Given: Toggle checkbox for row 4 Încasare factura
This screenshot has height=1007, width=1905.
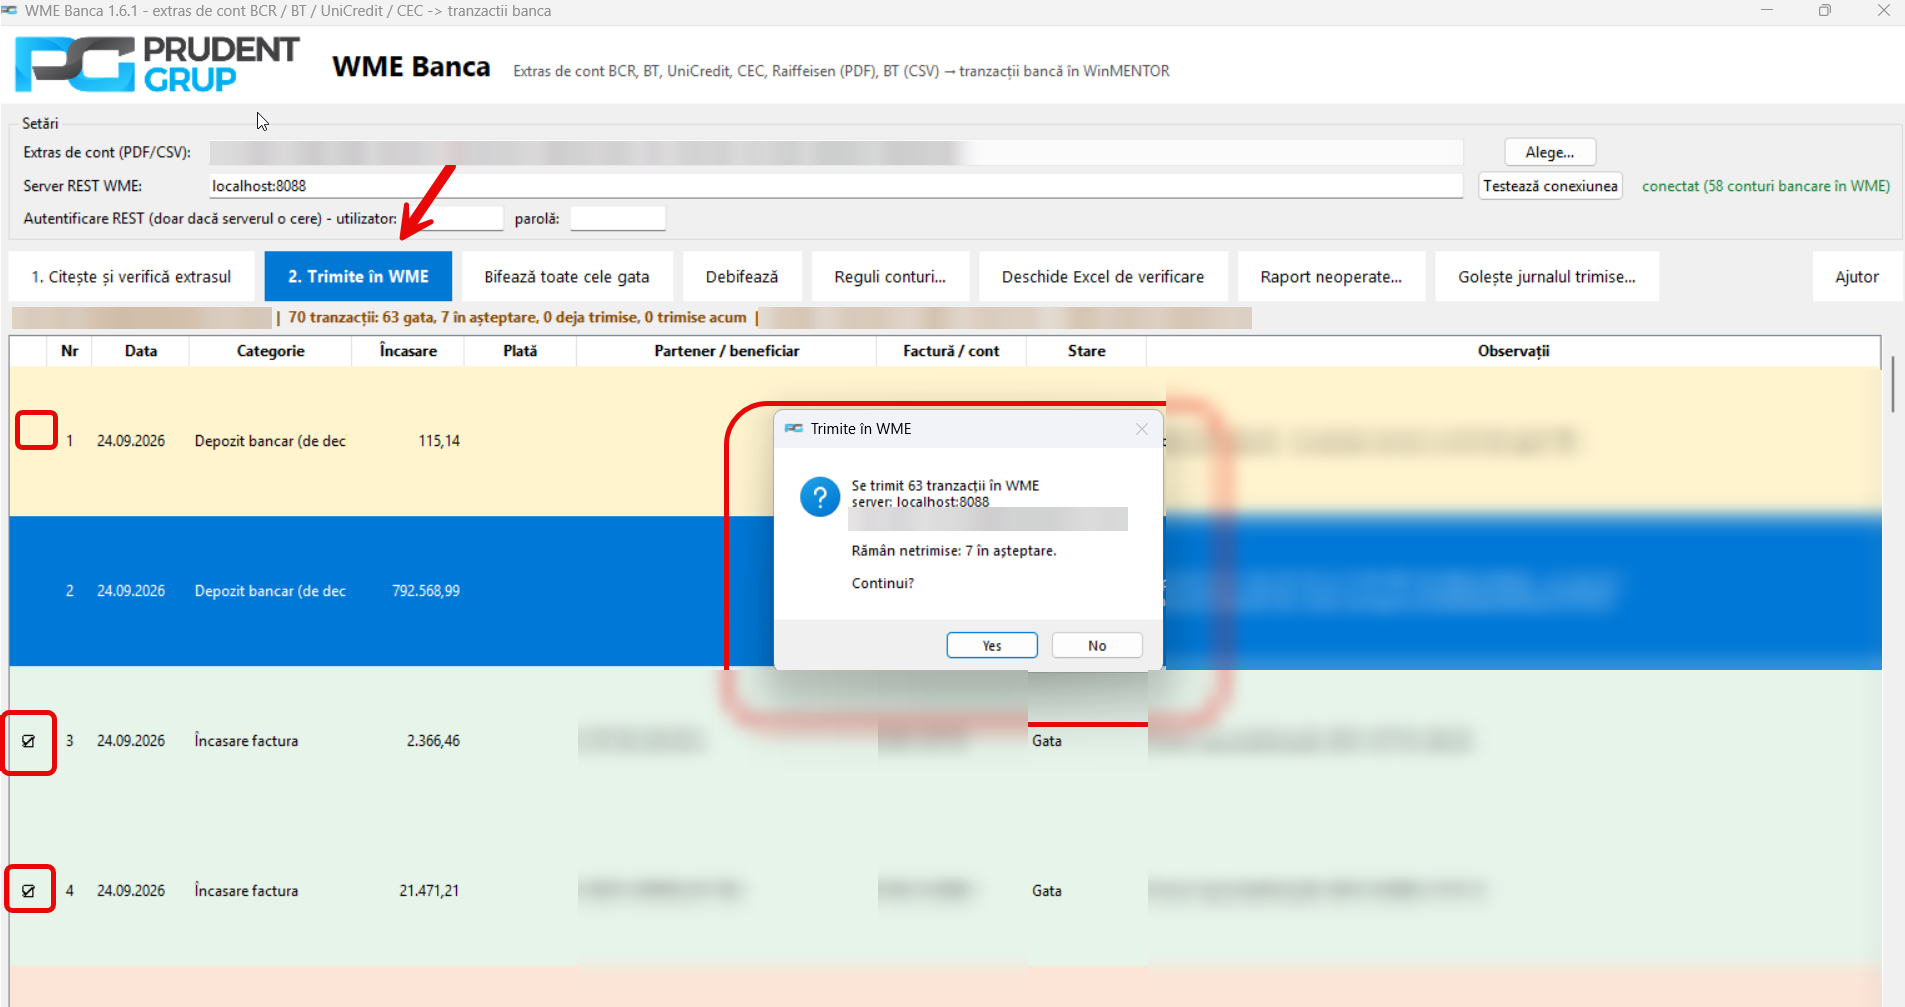Looking at the screenshot, I should tap(28, 891).
